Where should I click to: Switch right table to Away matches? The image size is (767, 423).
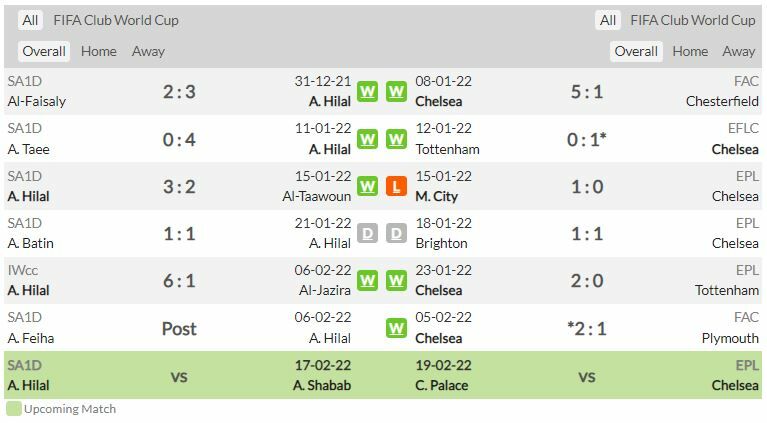pos(738,51)
